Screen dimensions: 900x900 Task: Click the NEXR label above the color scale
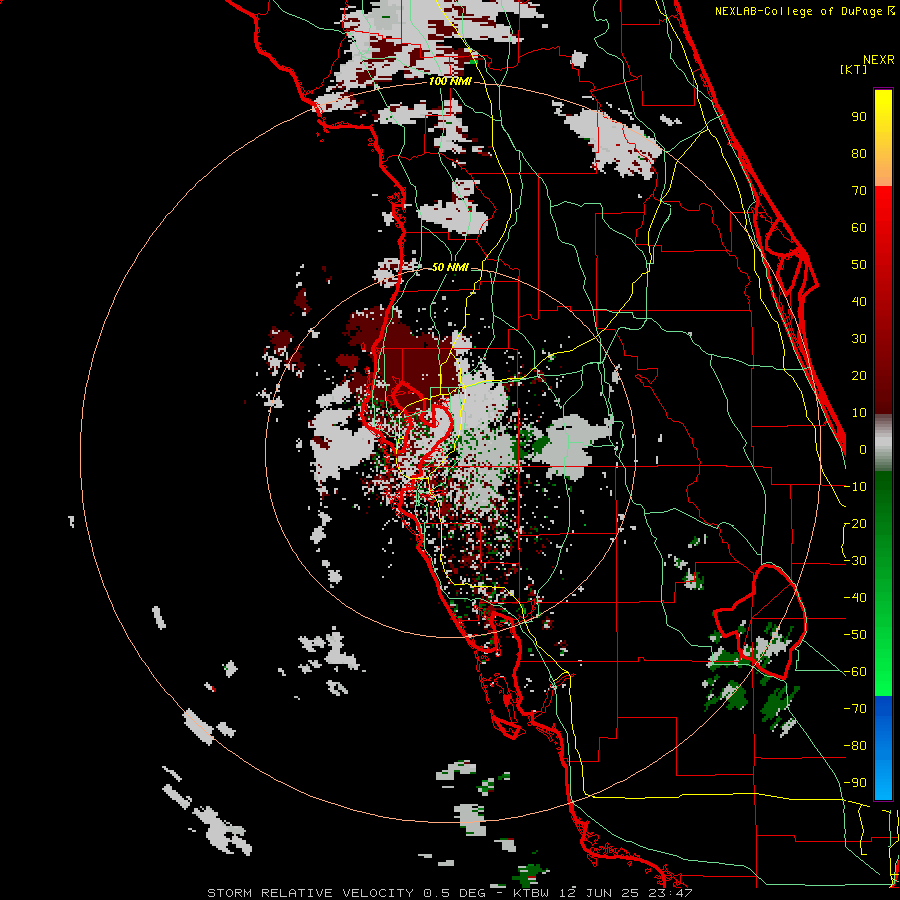pyautogui.click(x=878, y=60)
